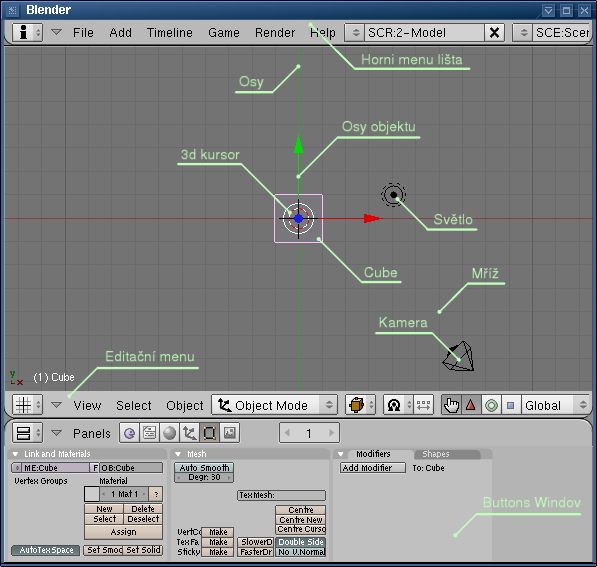Toggle fake user F button

tap(95, 468)
